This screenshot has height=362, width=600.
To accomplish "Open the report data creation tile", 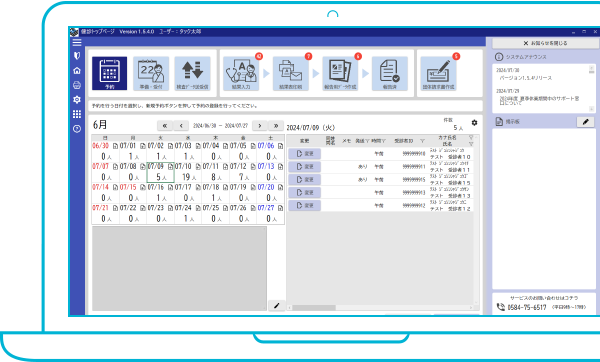I will [340, 73].
